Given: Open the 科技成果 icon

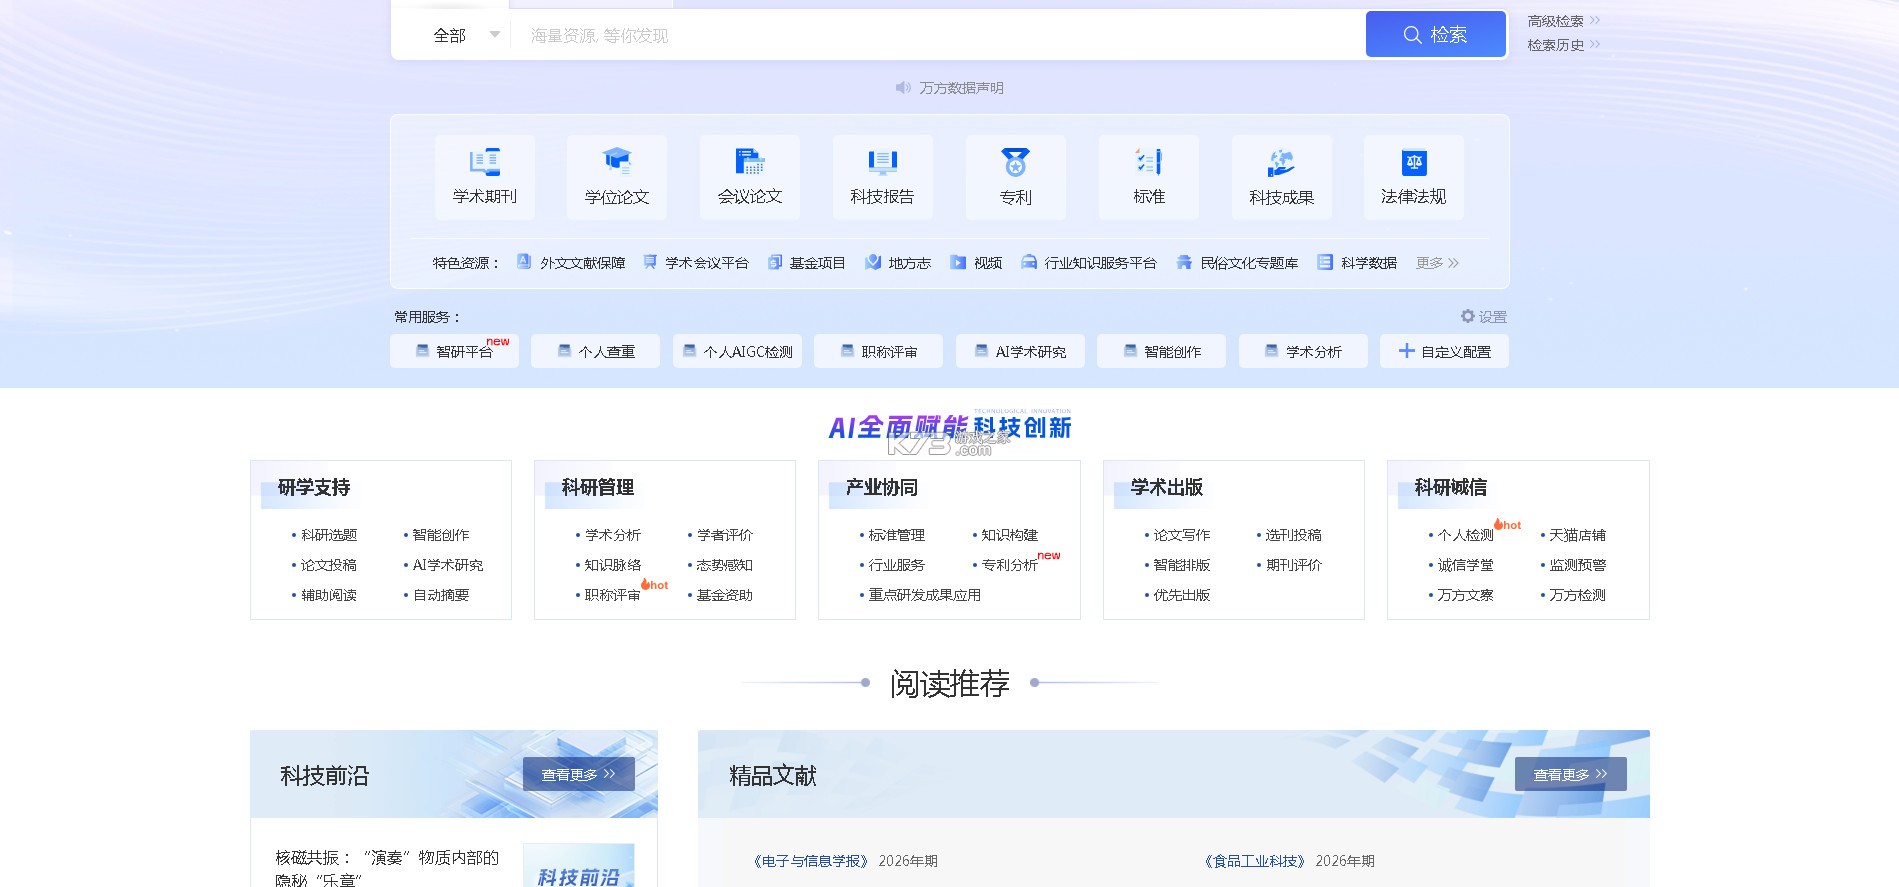Looking at the screenshot, I should [x=1281, y=162].
